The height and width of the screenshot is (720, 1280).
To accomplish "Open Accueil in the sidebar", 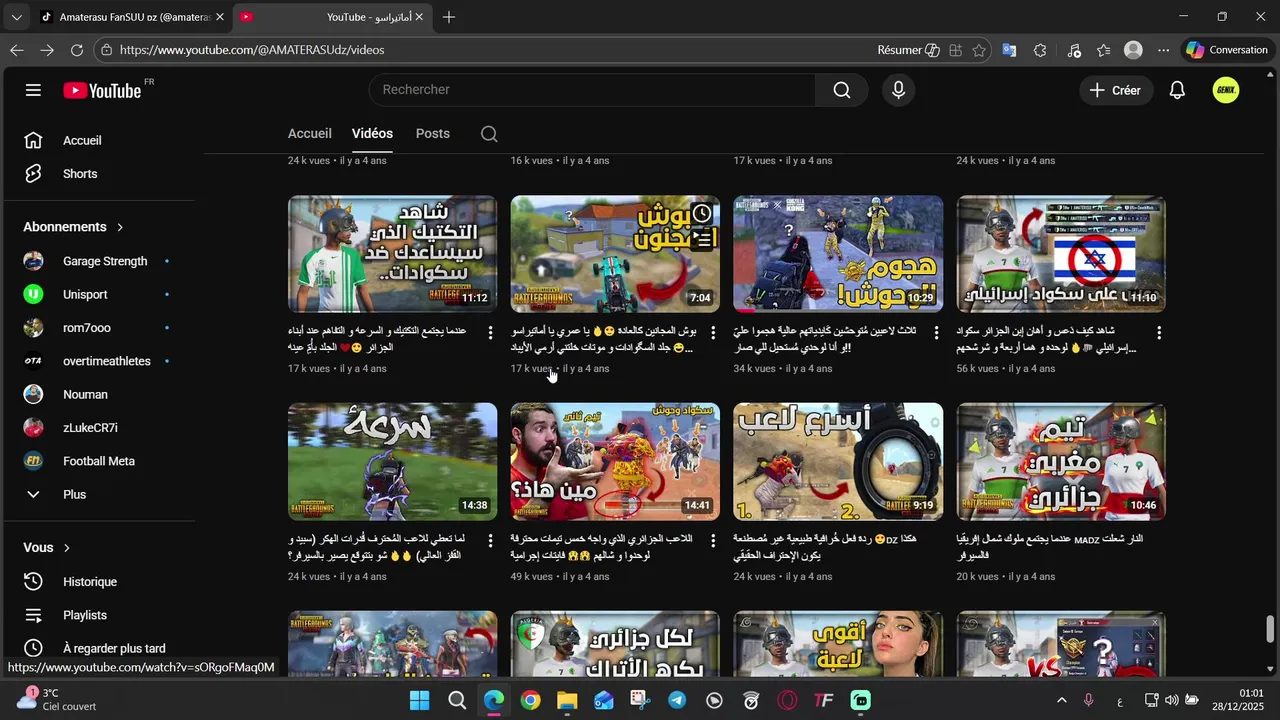I will pos(98,140).
